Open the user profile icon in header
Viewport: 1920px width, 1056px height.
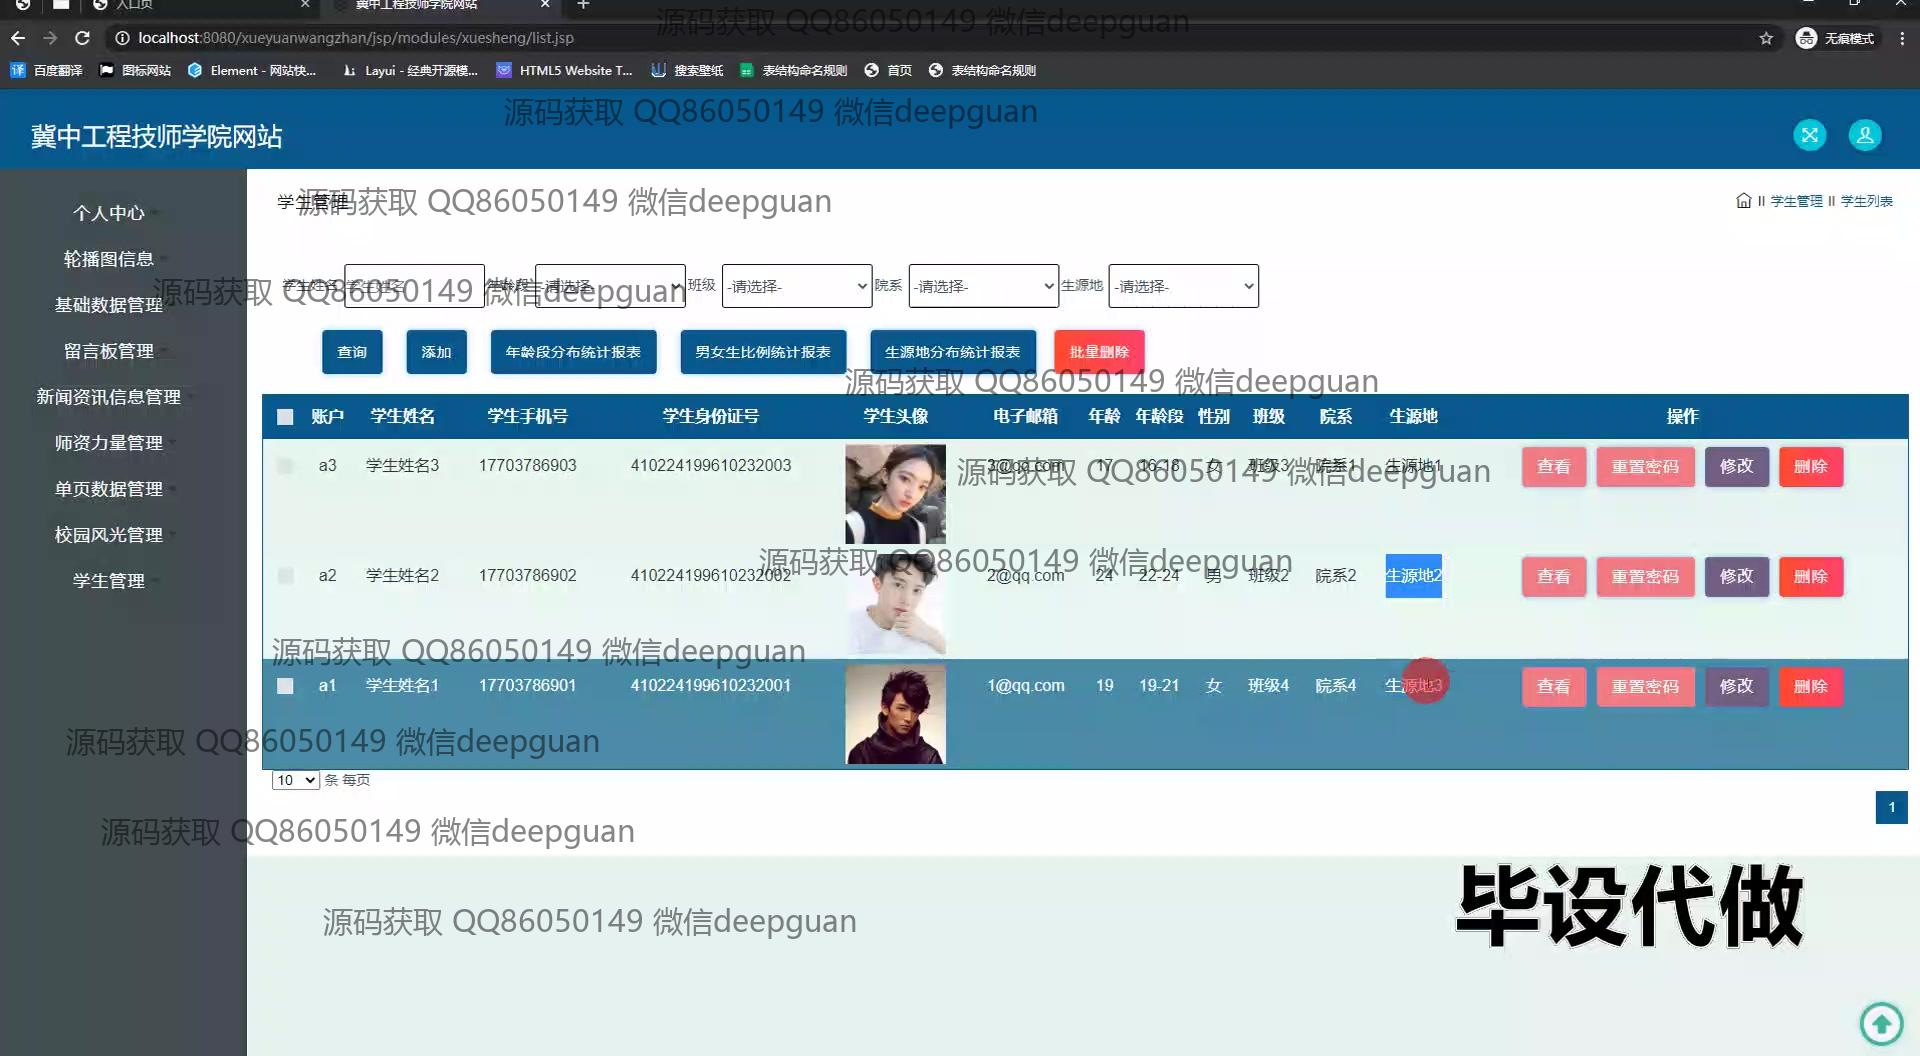click(1864, 135)
